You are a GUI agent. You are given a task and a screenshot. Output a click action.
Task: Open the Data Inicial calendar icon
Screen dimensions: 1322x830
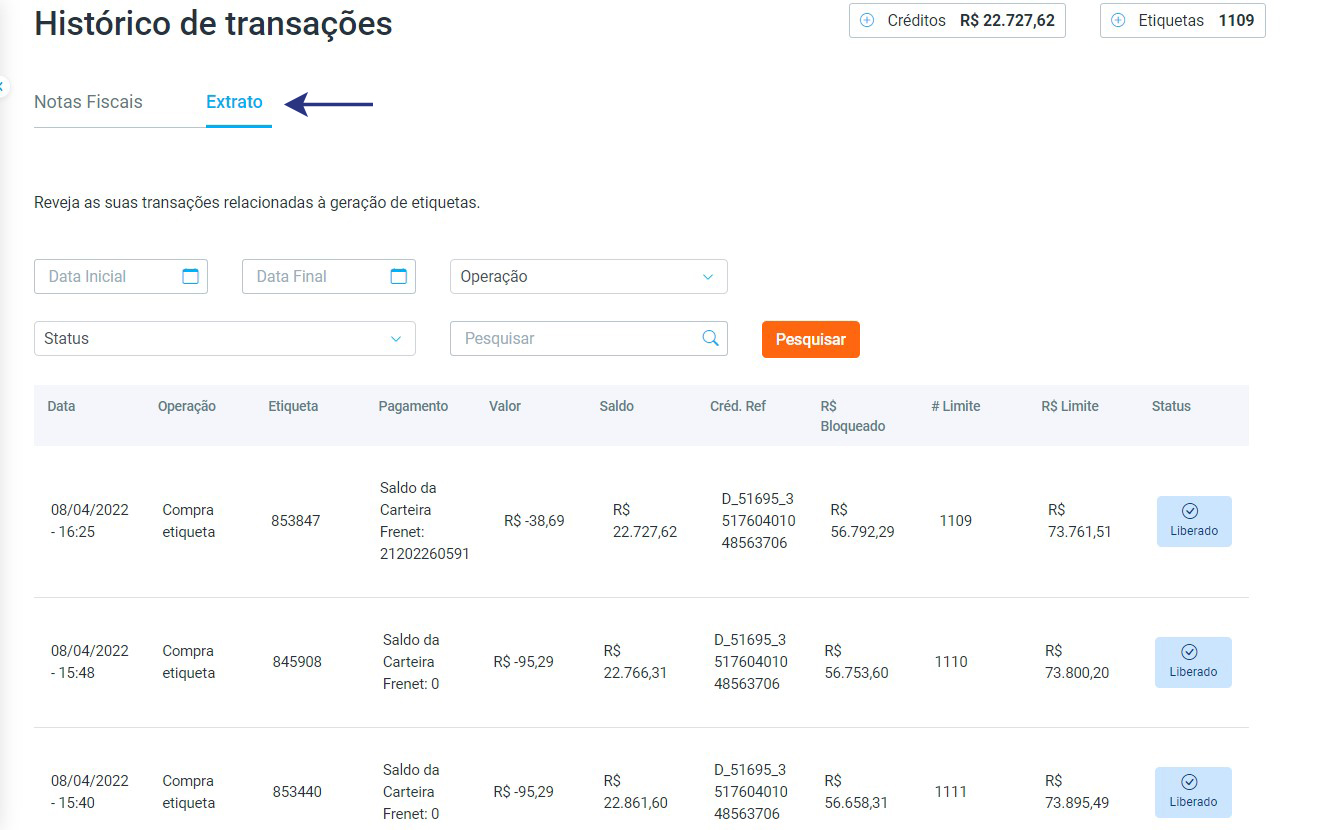[x=190, y=276]
